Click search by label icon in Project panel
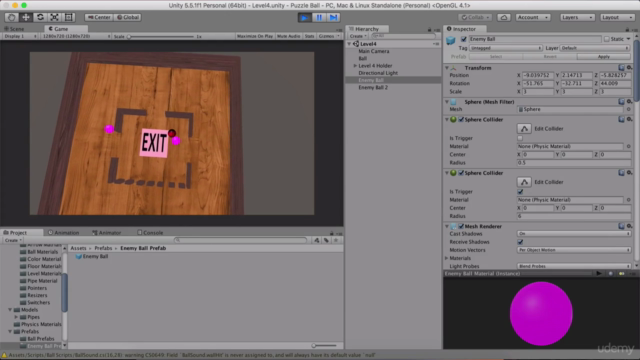Screen dimensions: 640x360 pyautogui.click(x=326, y=240)
